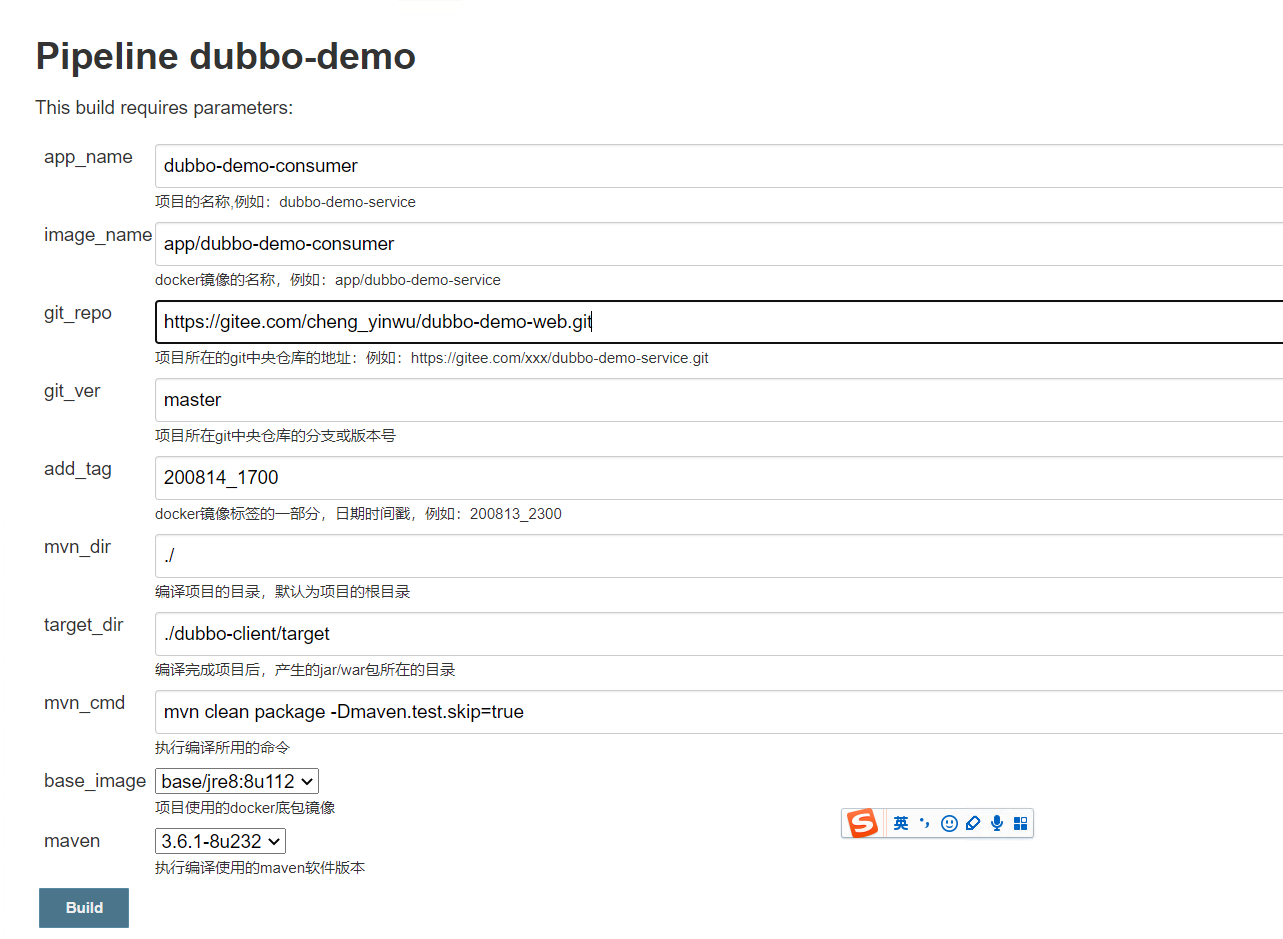This screenshot has width=1283, height=939.
Task: Click the Pipeline dubbo-demo heading
Action: pos(226,57)
